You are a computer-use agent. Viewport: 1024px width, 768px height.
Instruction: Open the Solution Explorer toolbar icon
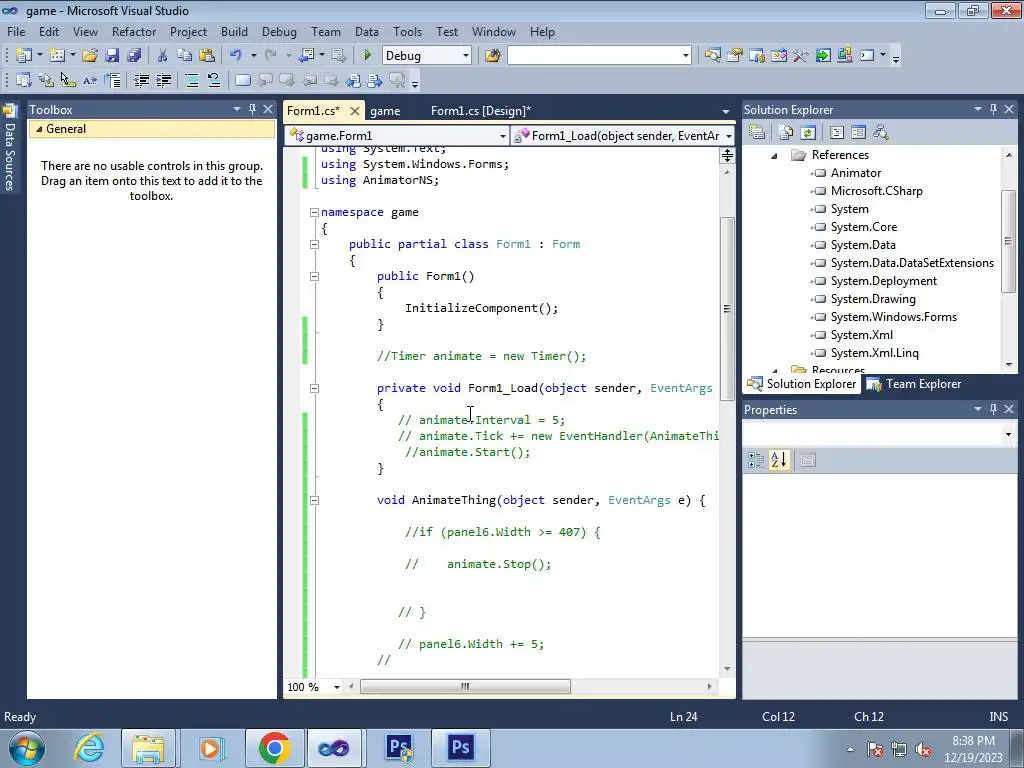(x=712, y=56)
